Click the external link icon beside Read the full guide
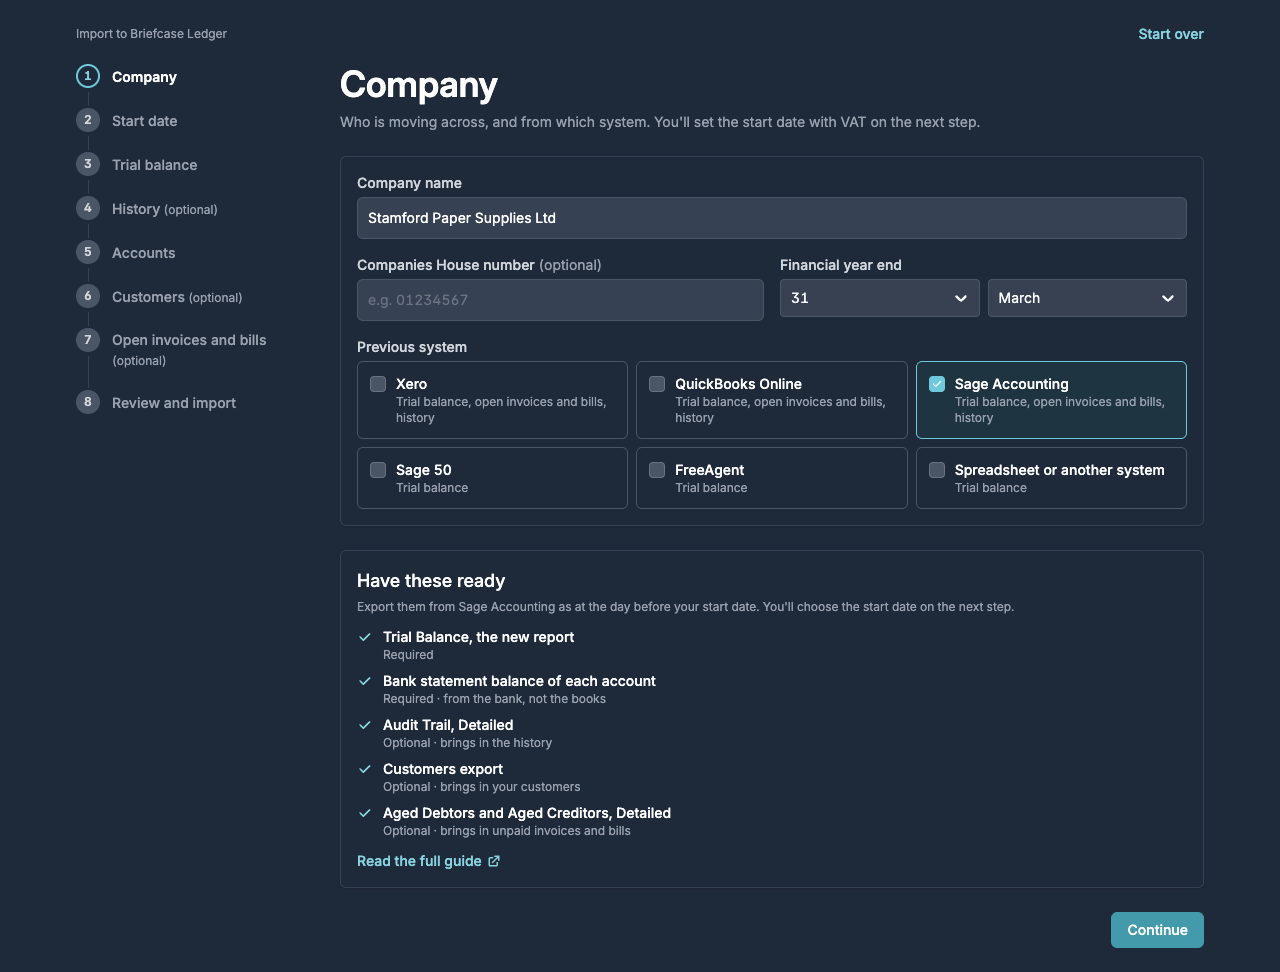The image size is (1280, 972). [x=493, y=861]
